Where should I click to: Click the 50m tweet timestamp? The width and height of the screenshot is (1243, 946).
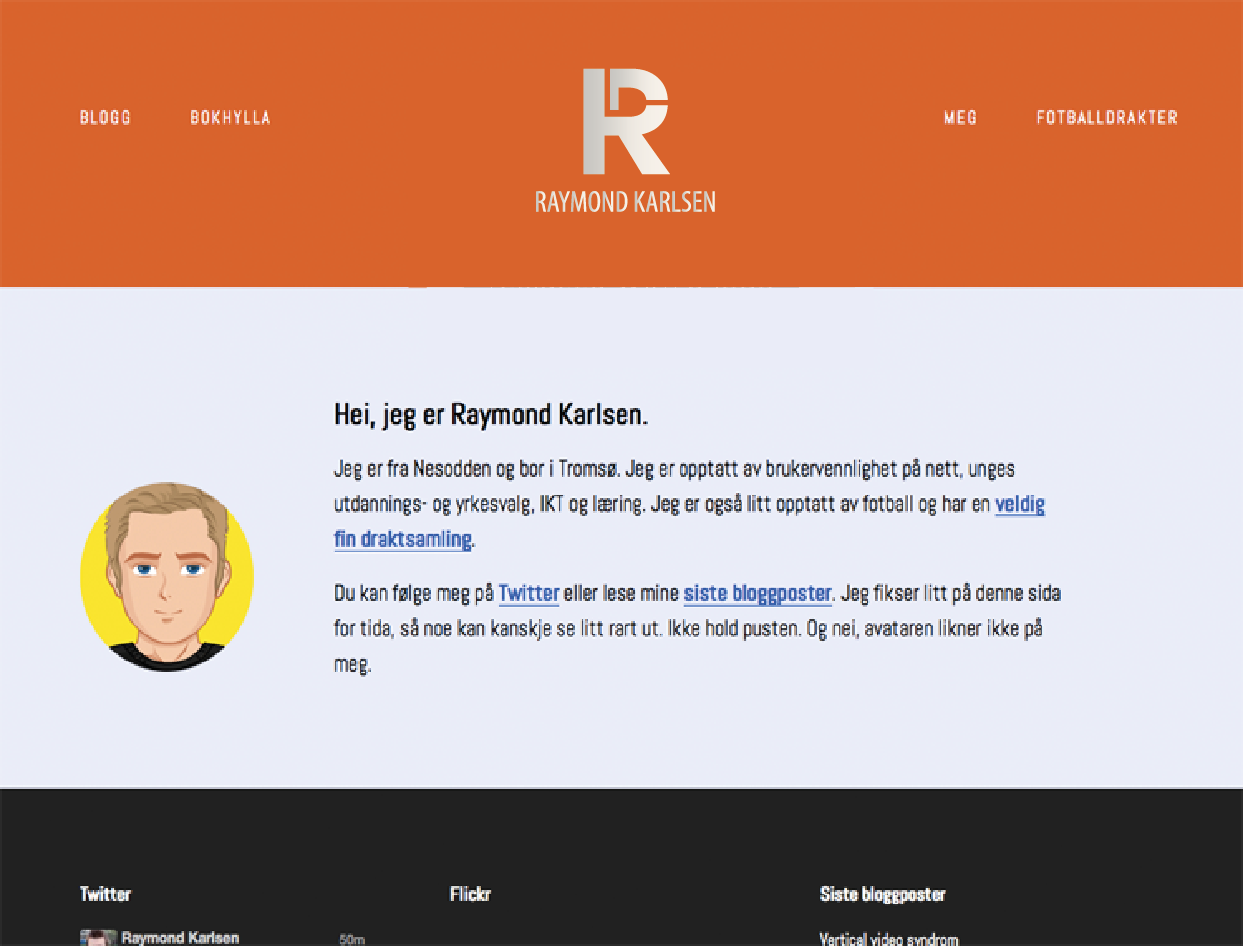352,940
